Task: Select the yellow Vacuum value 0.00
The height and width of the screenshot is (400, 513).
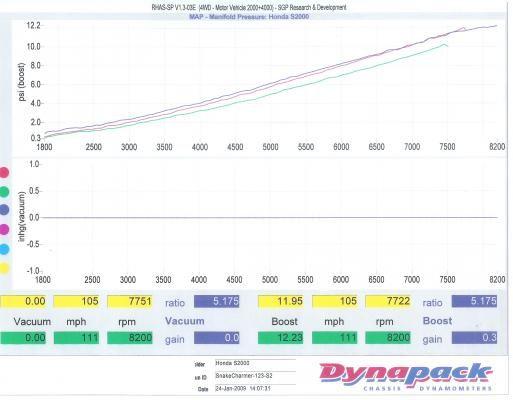Action: [x=23, y=301]
